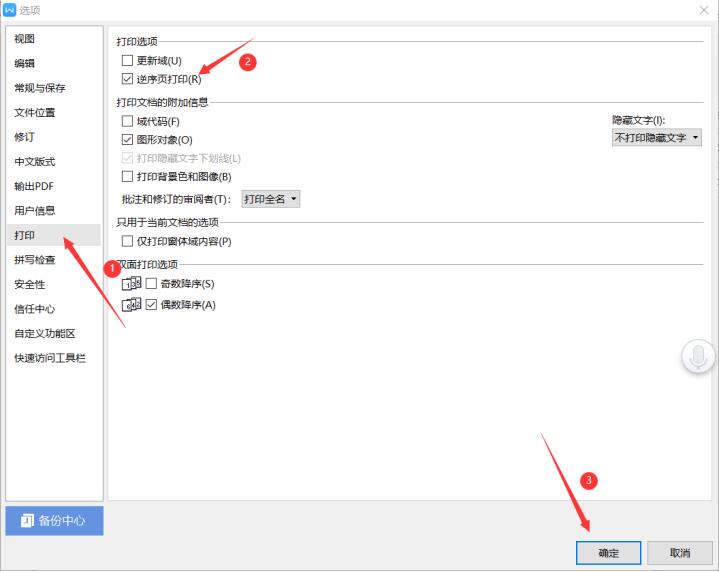Open 中文版式 settings
Image resolution: width=719 pixels, height=572 pixels.
(54, 161)
